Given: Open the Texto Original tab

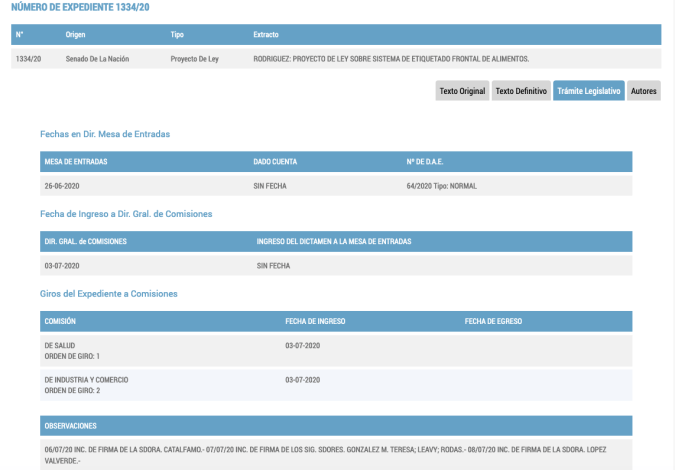Looking at the screenshot, I should click(462, 91).
